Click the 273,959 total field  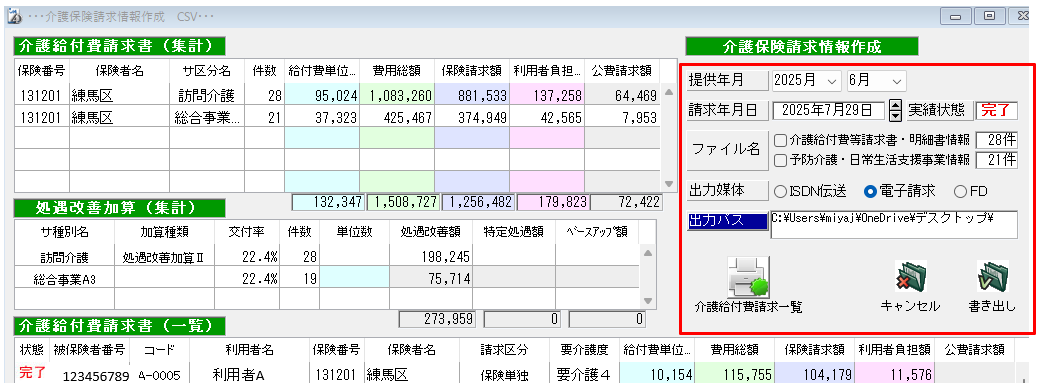click(437, 319)
